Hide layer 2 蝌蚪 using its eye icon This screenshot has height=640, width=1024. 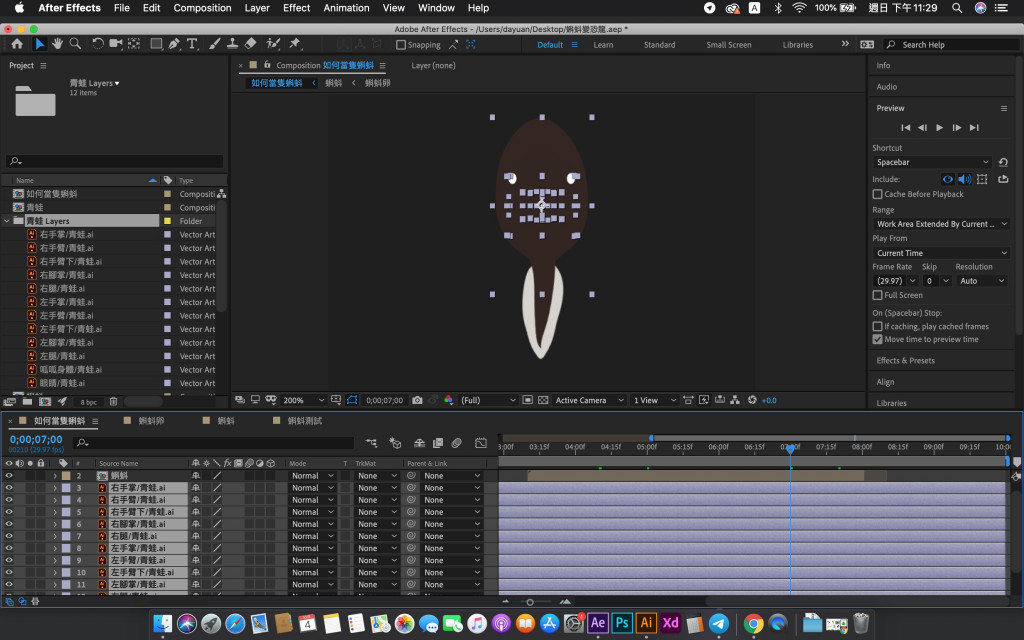9,476
